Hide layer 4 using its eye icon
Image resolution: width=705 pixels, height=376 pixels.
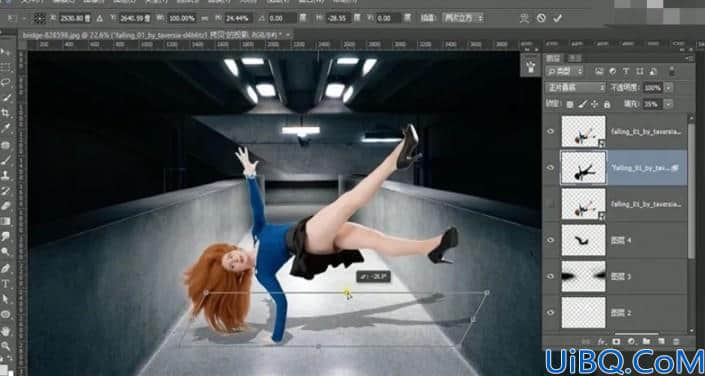[551, 240]
